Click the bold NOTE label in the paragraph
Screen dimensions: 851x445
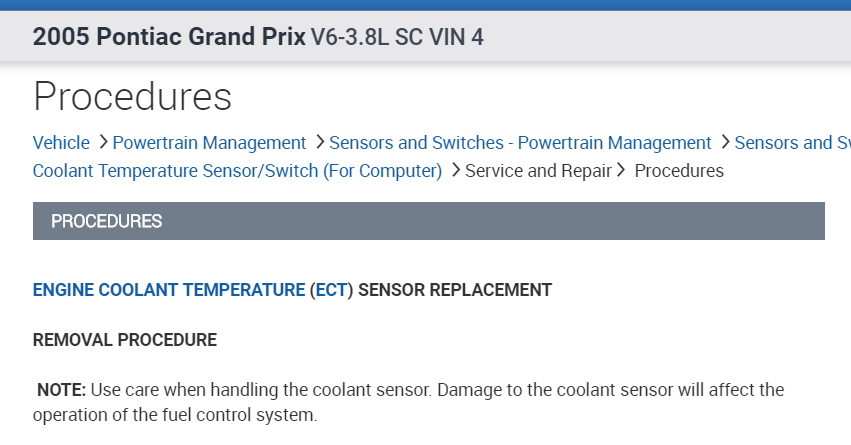[62, 389]
